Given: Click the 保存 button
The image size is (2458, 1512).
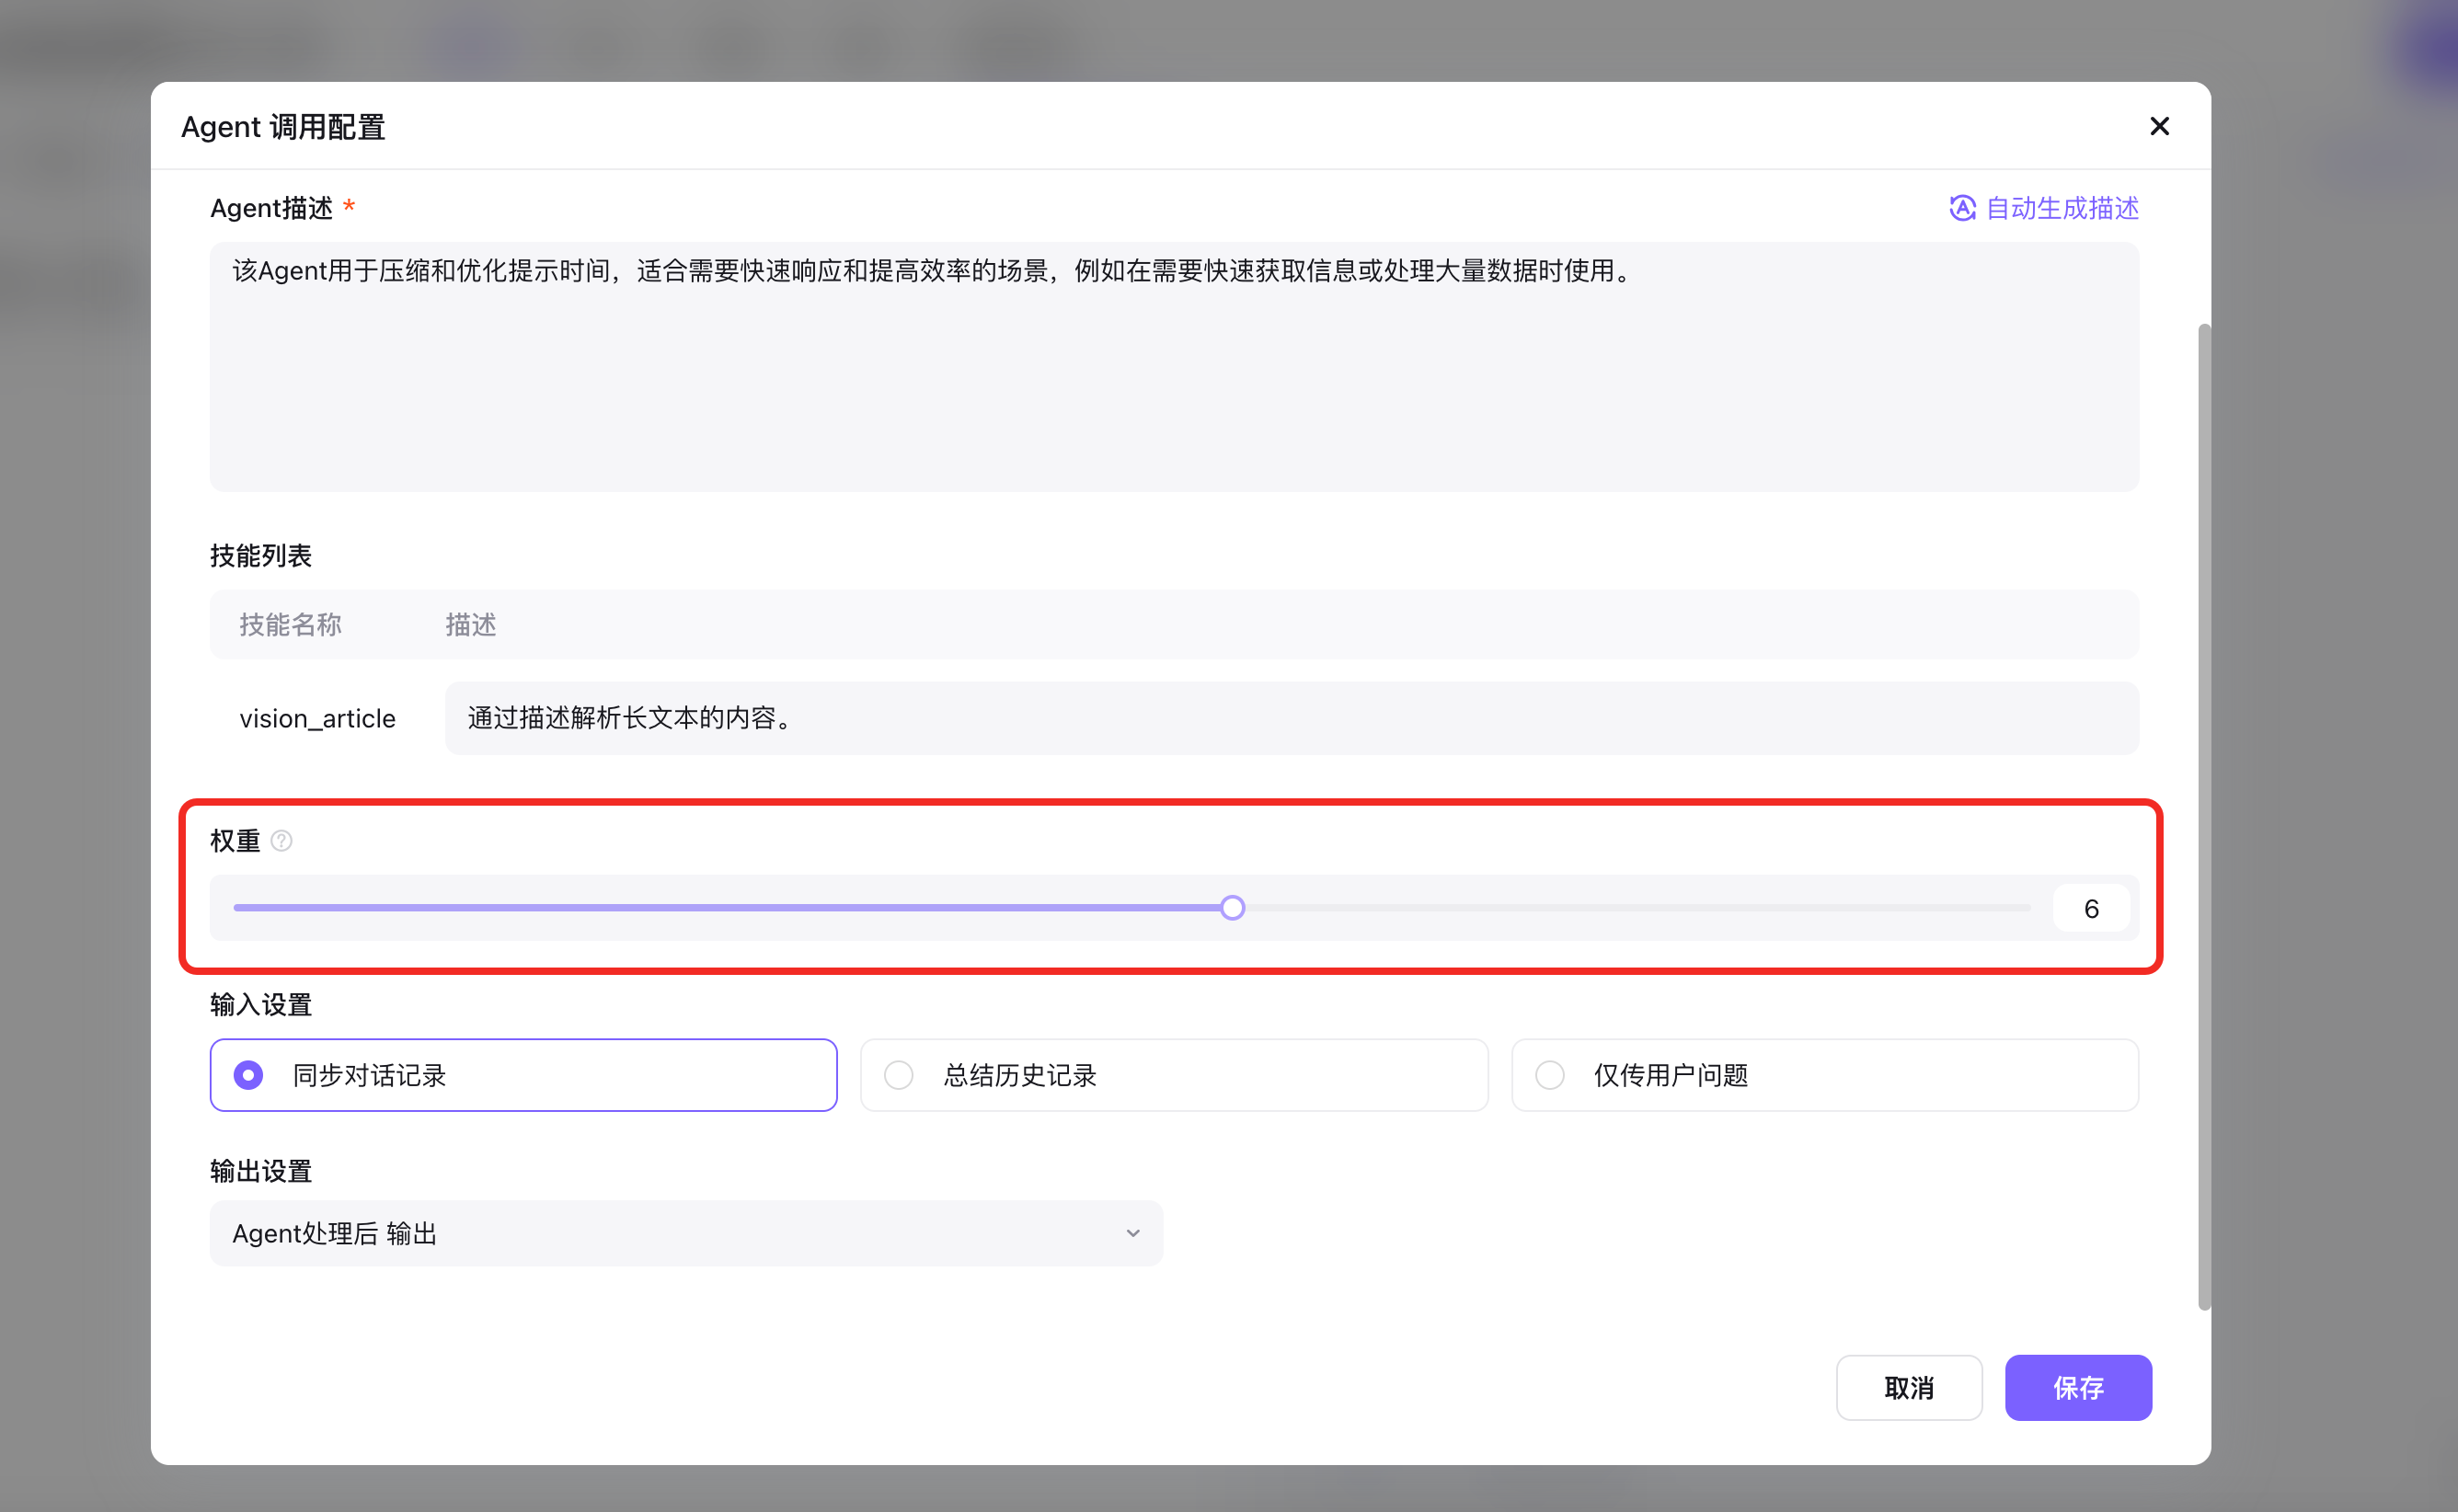Looking at the screenshot, I should click(x=2078, y=1387).
